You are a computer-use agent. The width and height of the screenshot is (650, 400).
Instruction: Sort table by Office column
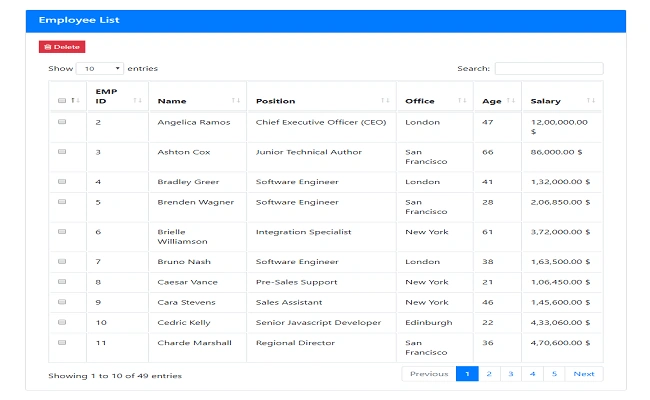462,100
